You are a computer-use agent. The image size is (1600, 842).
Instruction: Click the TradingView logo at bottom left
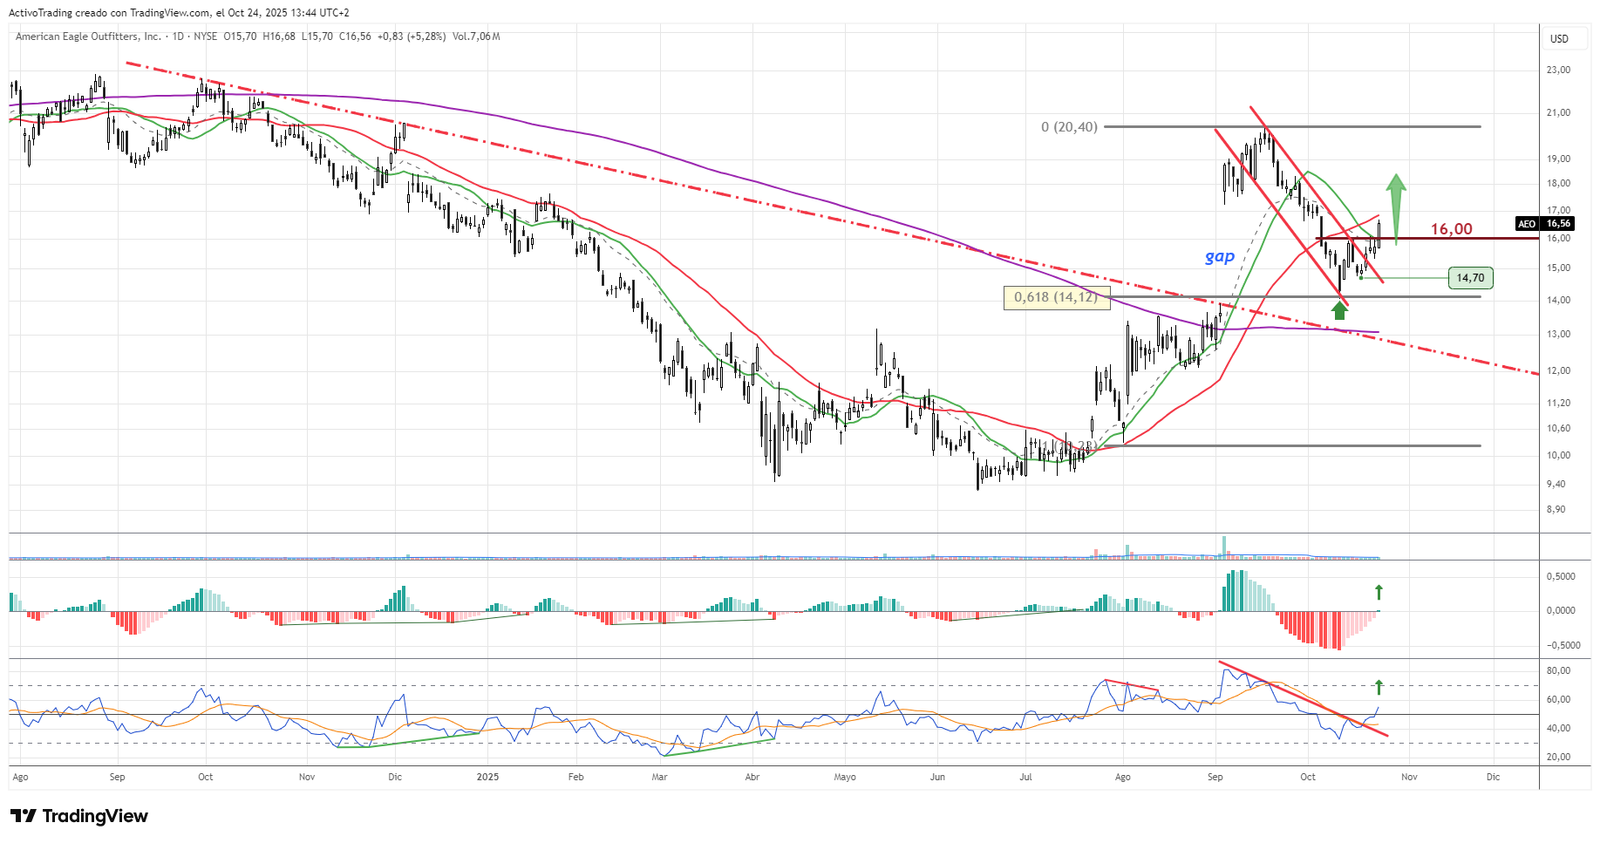[x=79, y=816]
